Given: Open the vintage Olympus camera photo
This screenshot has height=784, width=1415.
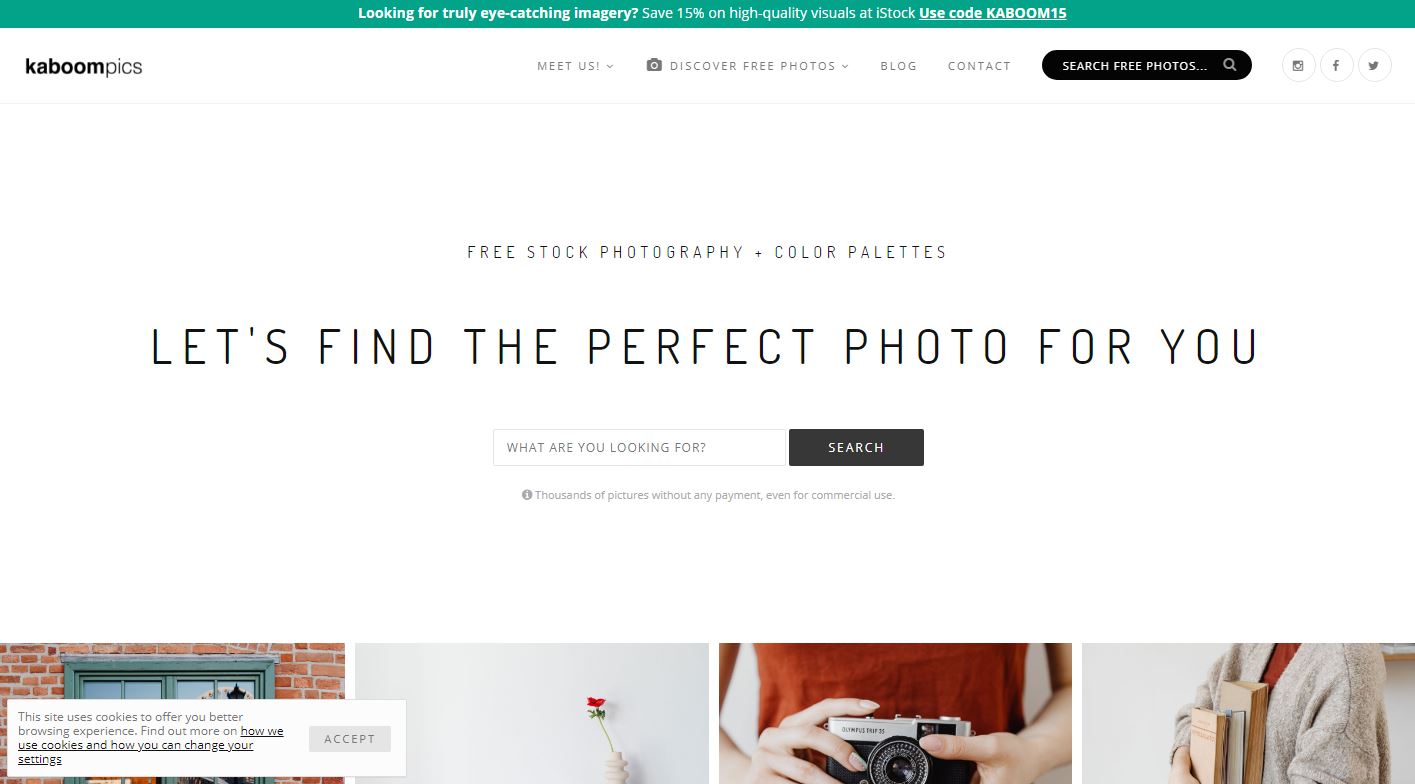Looking at the screenshot, I should point(895,713).
